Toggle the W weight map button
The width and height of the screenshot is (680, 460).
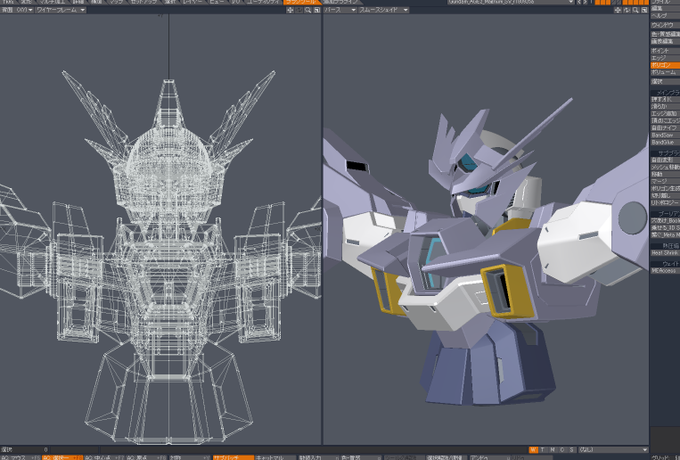(x=533, y=450)
